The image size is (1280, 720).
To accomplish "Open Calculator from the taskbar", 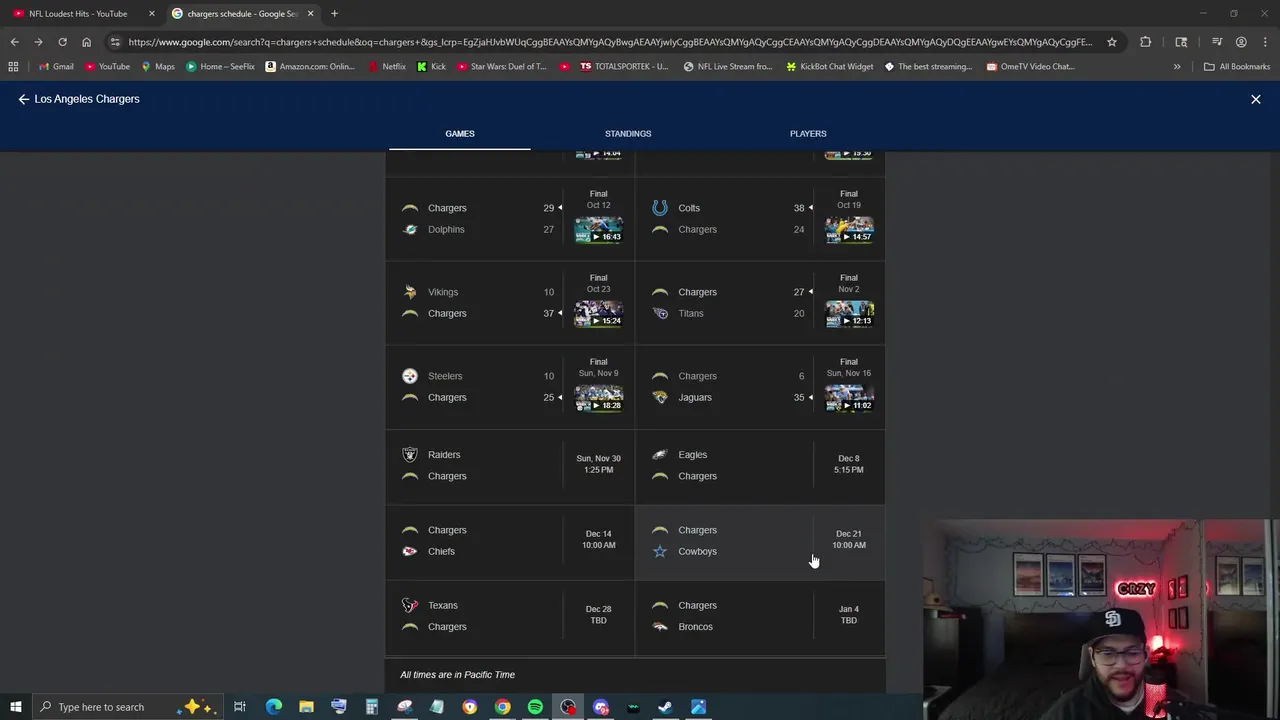I will [x=371, y=707].
